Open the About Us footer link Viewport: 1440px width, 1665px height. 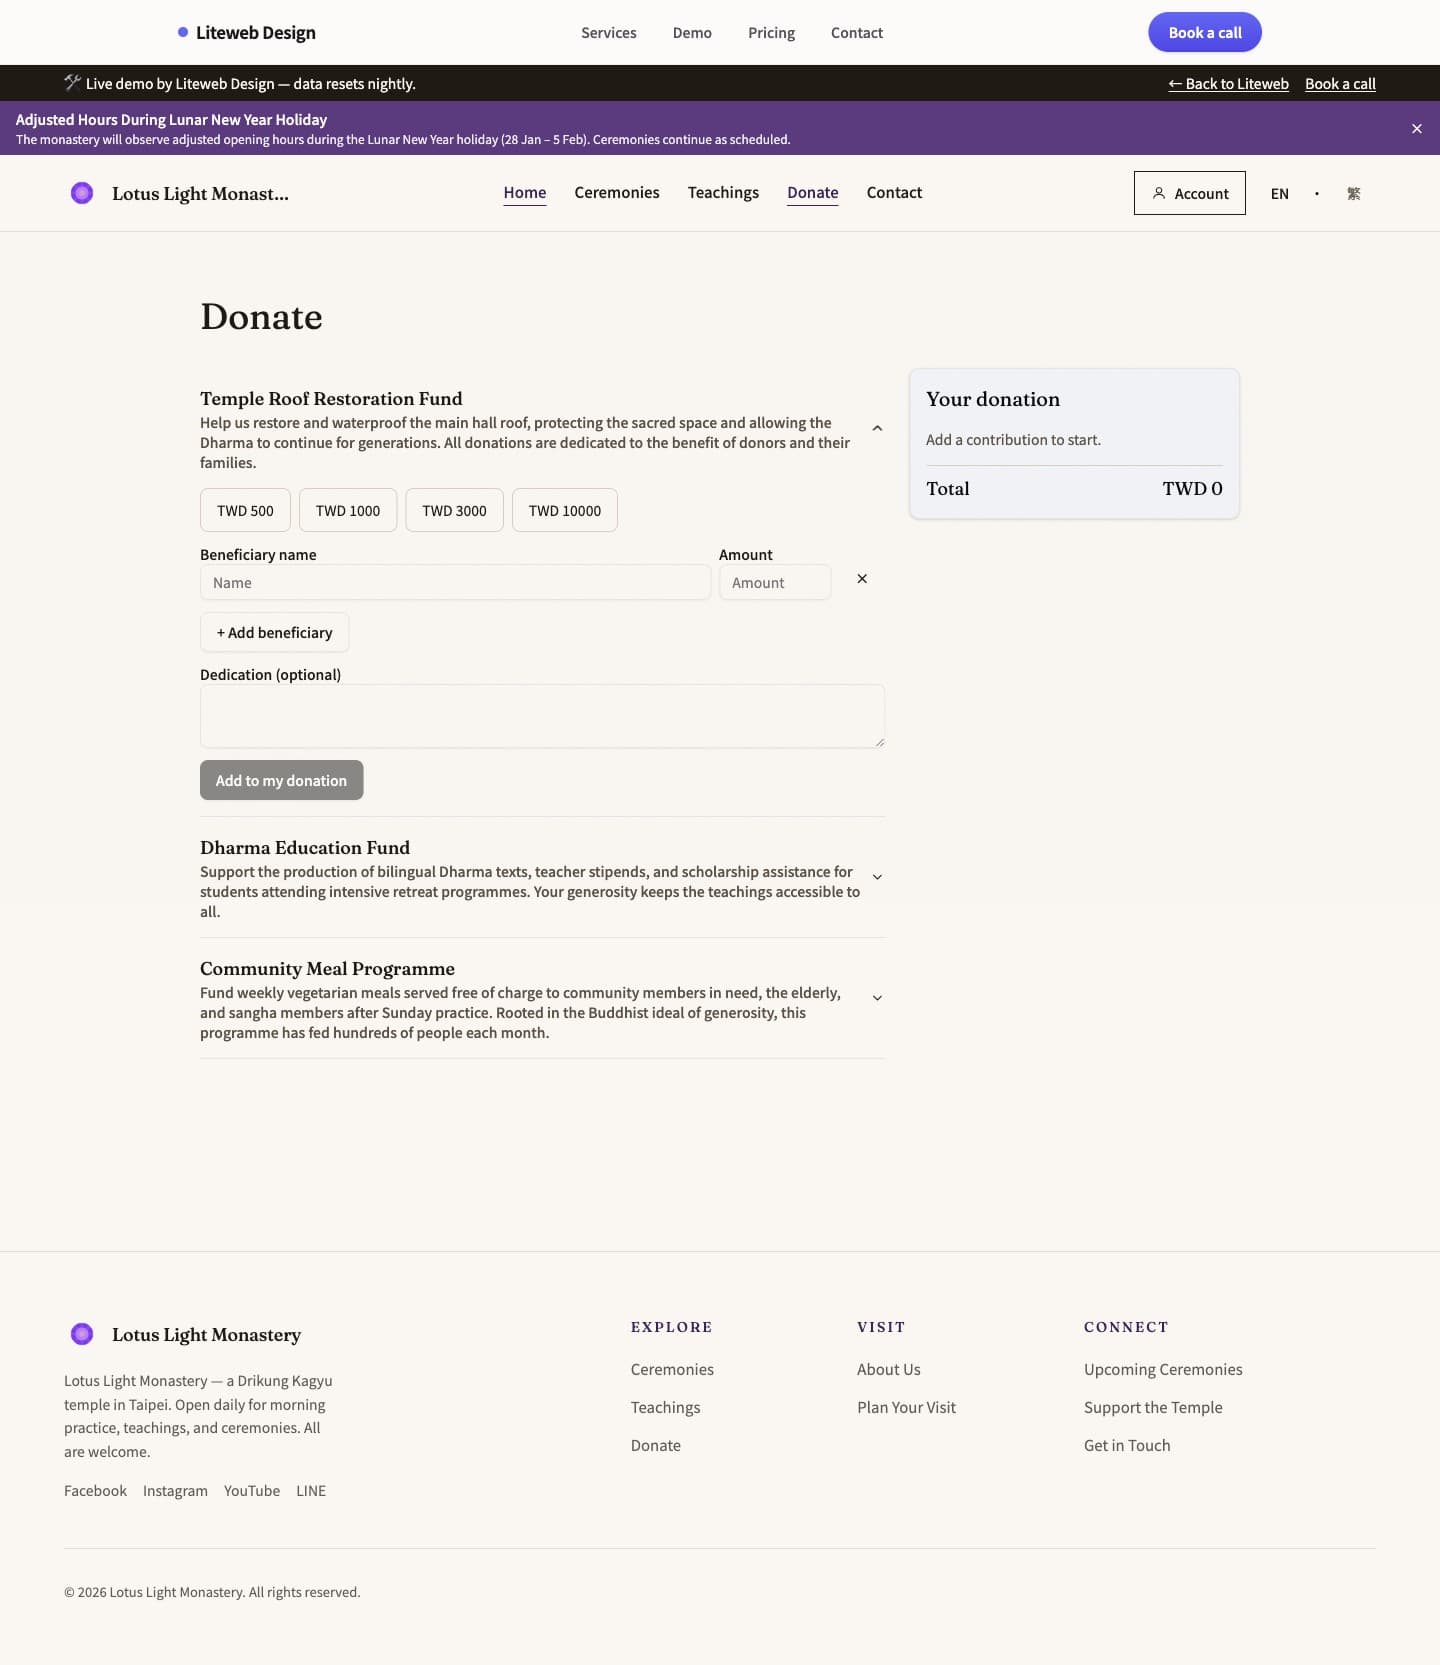pos(889,1369)
